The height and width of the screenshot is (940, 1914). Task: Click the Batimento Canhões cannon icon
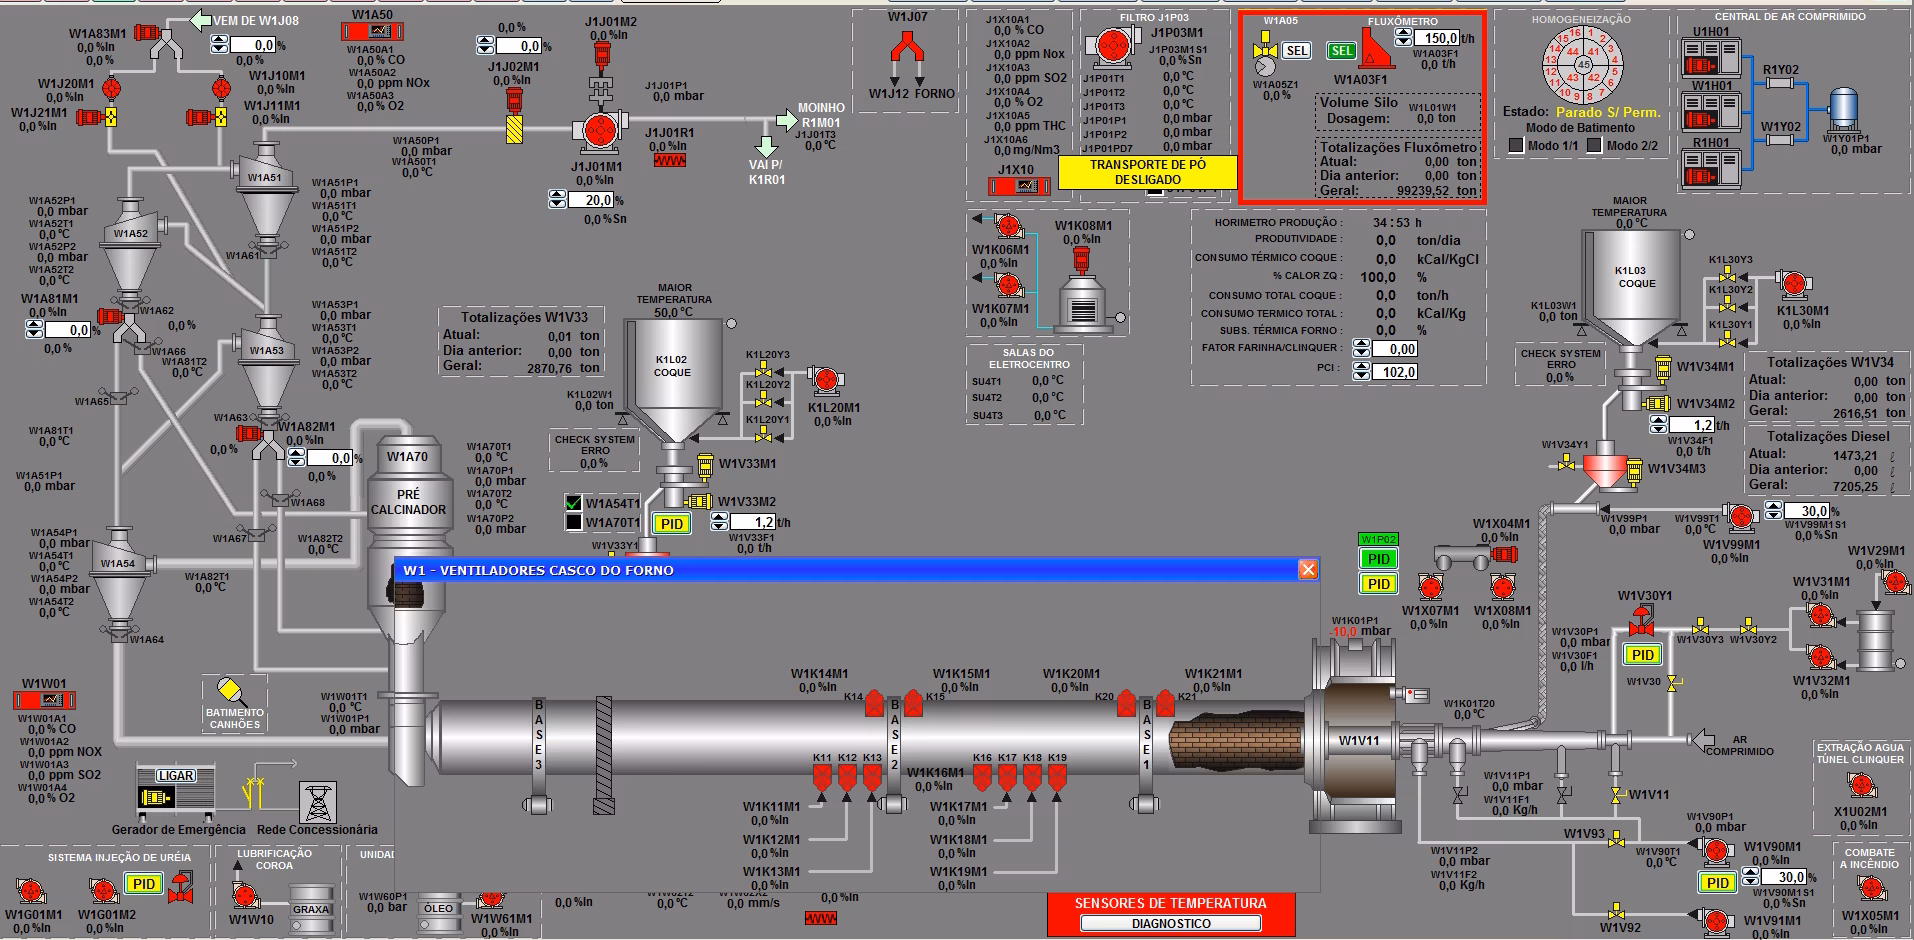(230, 691)
